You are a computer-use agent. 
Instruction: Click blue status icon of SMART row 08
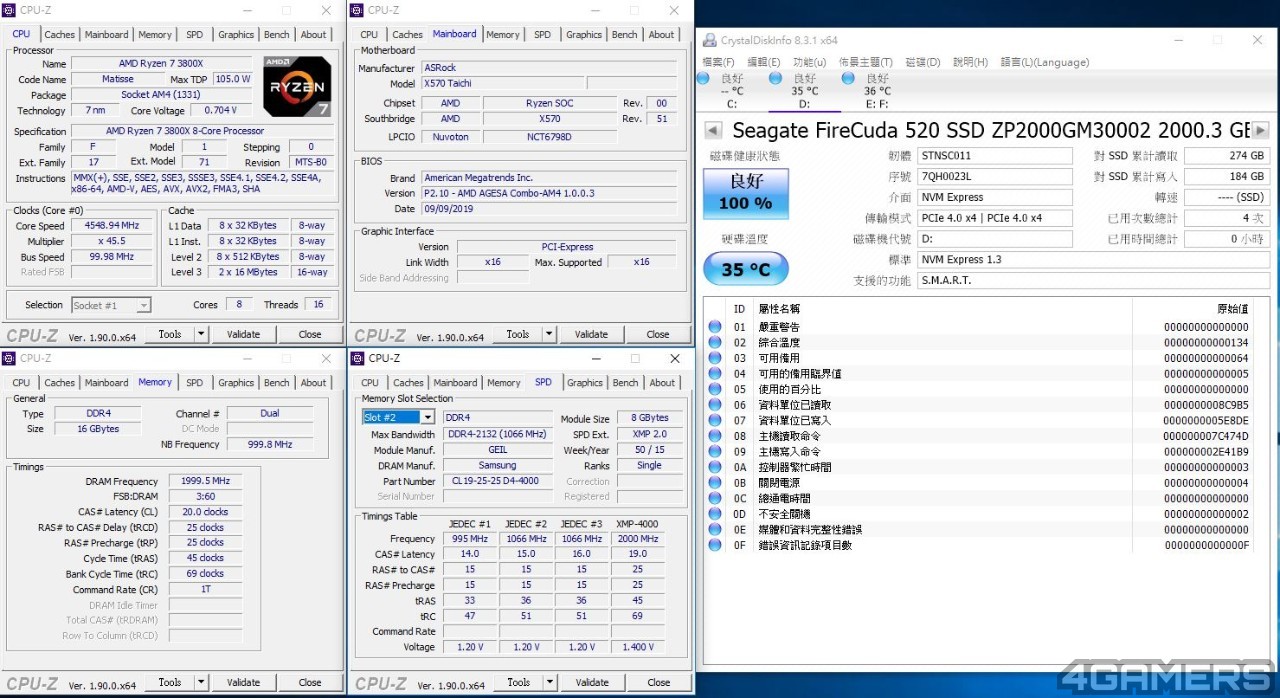[715, 436]
